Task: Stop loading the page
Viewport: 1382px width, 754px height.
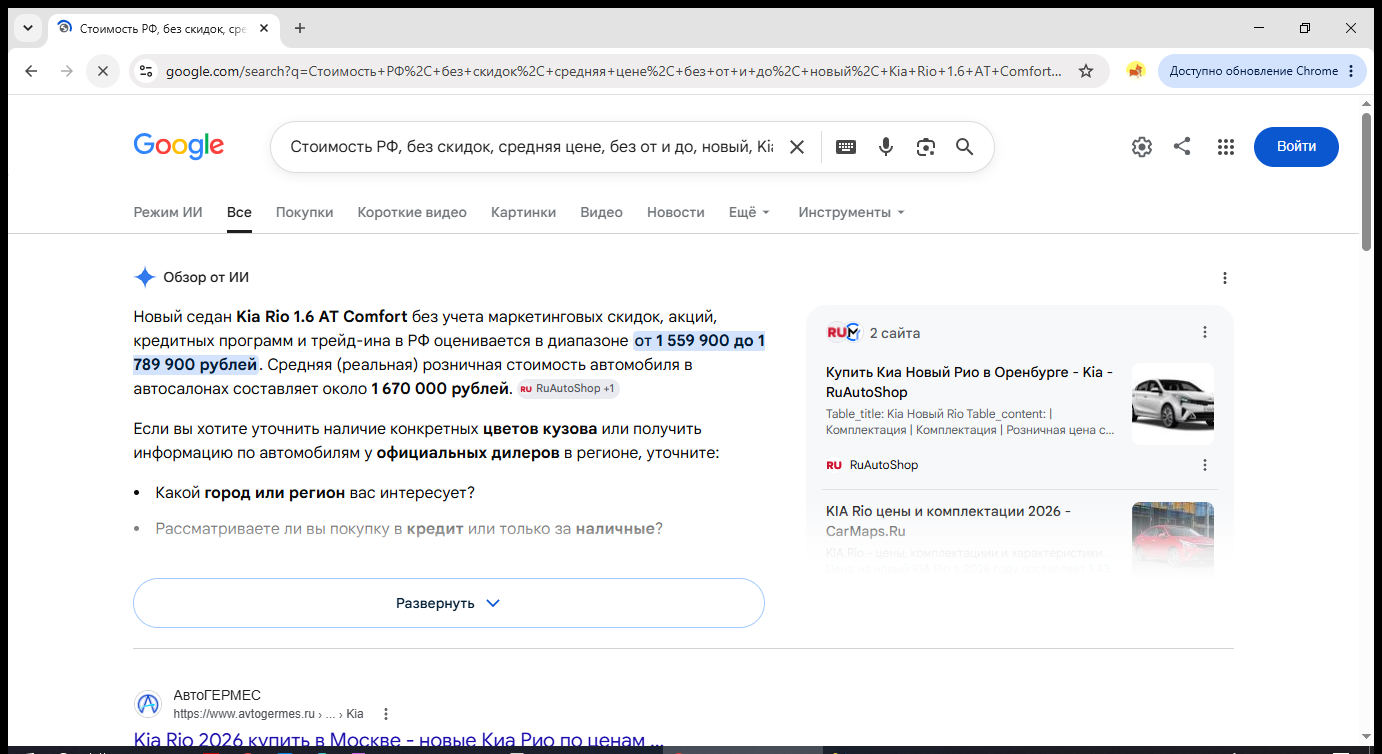Action: coord(103,71)
